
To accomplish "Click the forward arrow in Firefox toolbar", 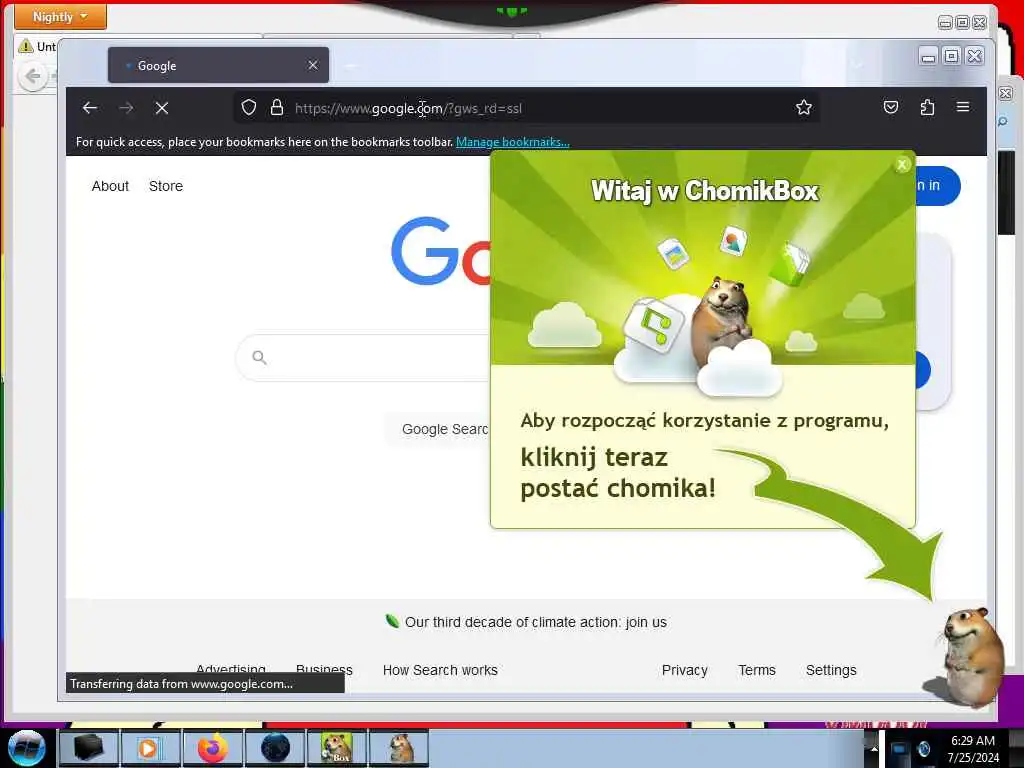I will (x=126, y=108).
